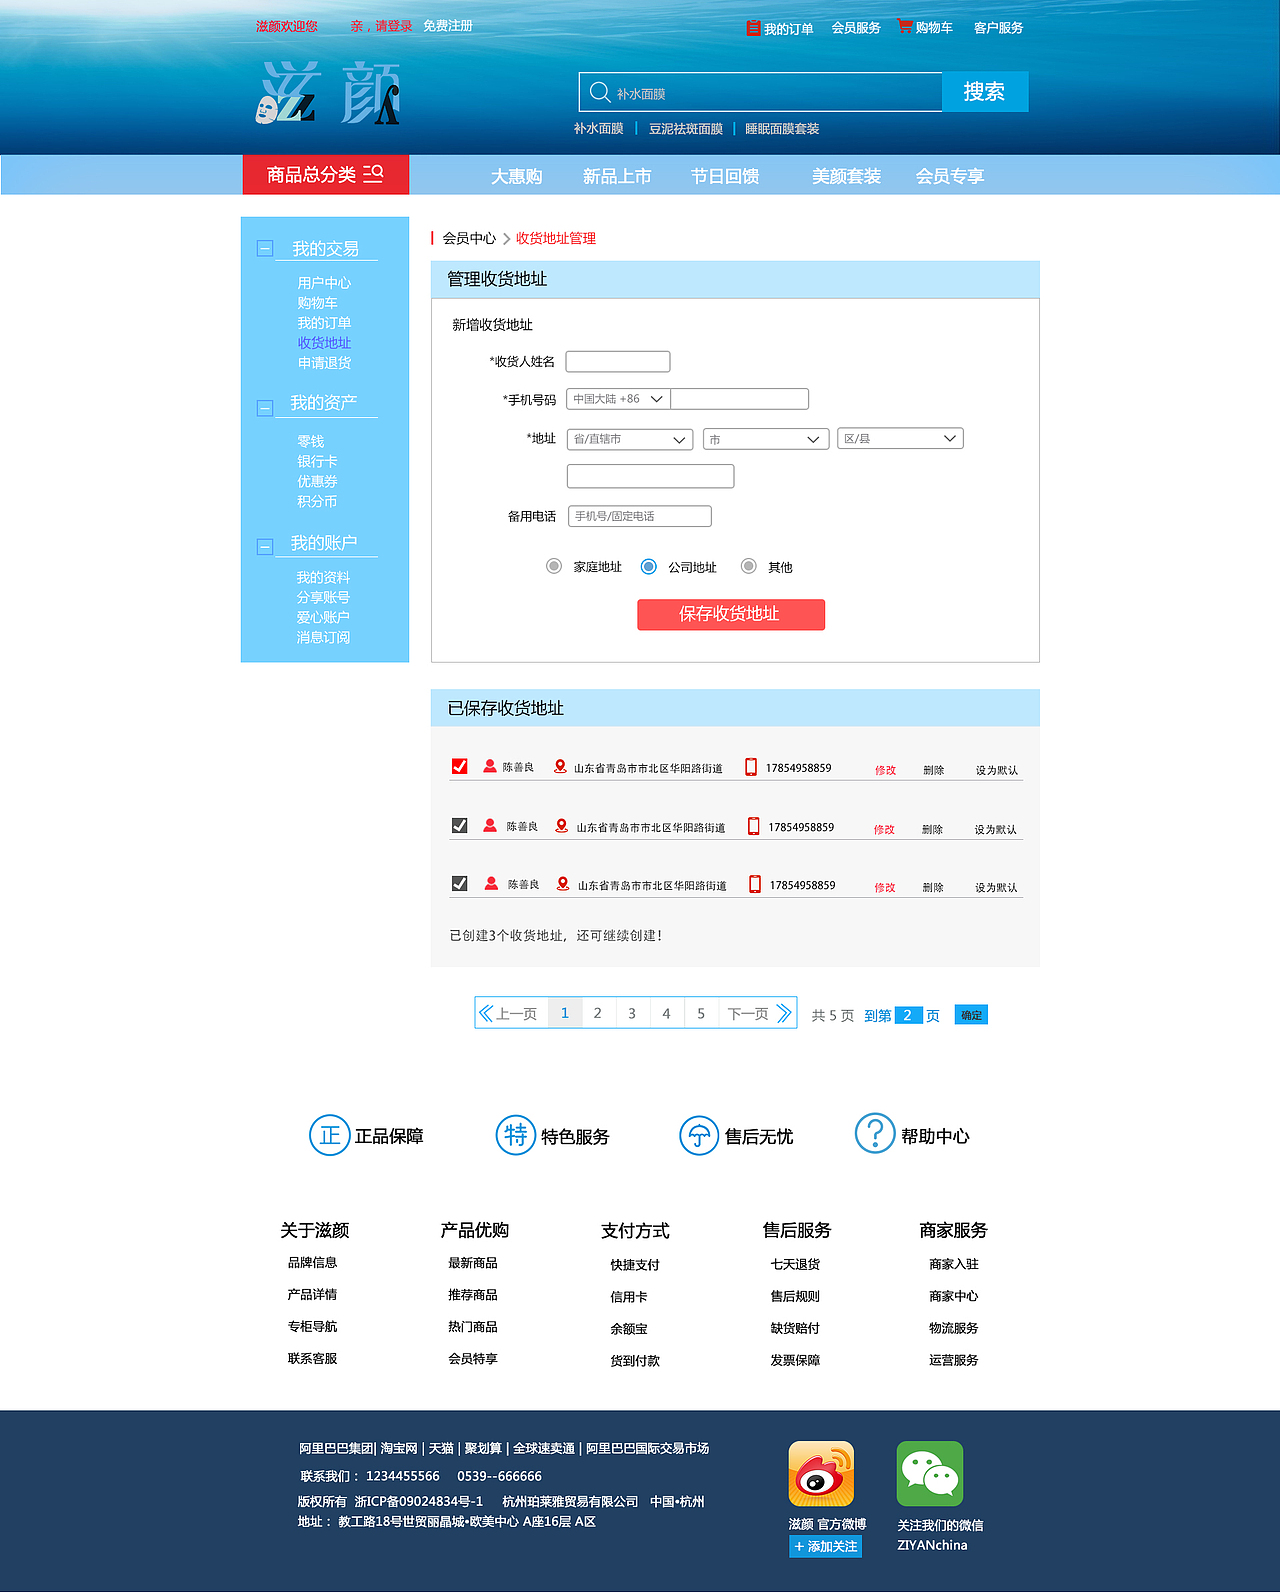This screenshot has height=1593, width=1280.
Task: Click the location pin in third saved address
Action: (x=564, y=884)
